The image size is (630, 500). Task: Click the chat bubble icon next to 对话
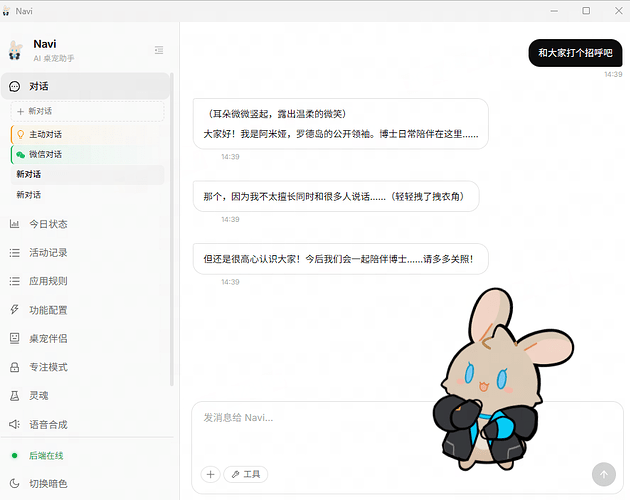[x=14, y=86]
